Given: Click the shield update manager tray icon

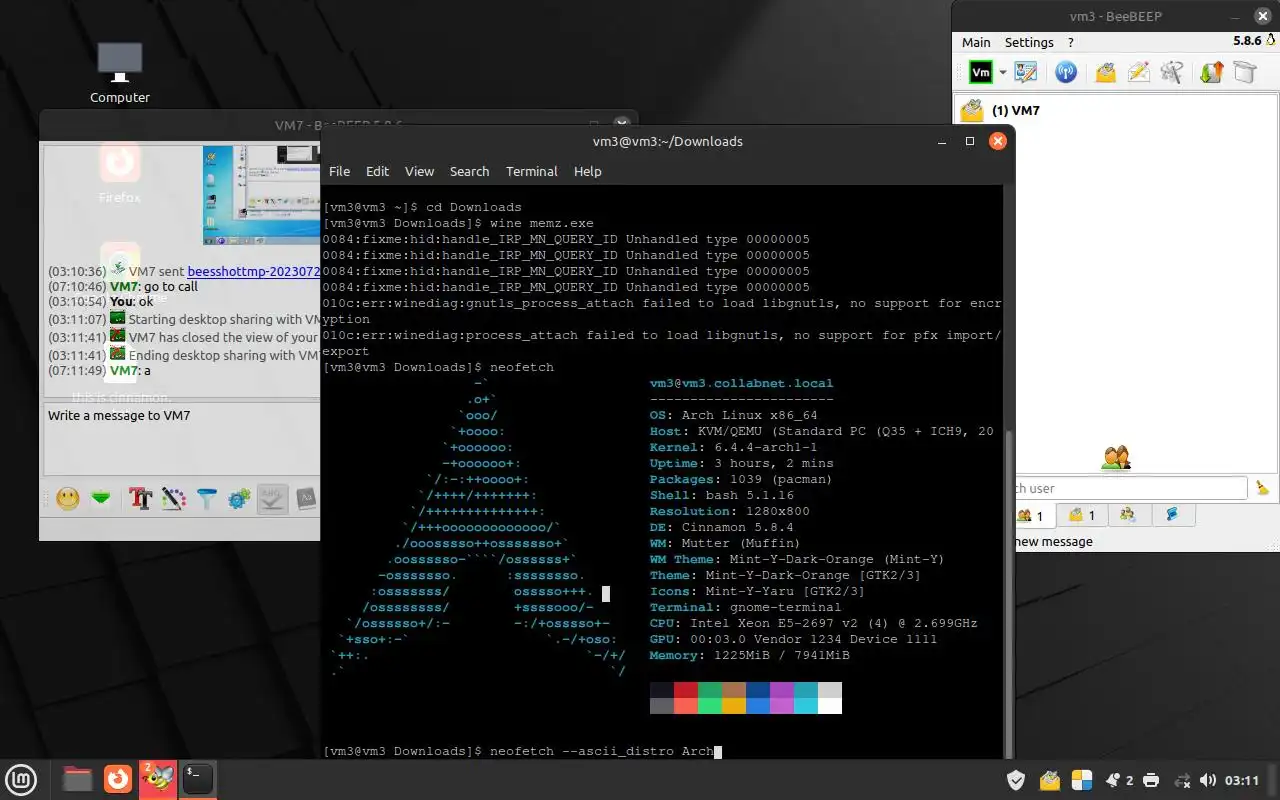Looking at the screenshot, I should (1016, 780).
